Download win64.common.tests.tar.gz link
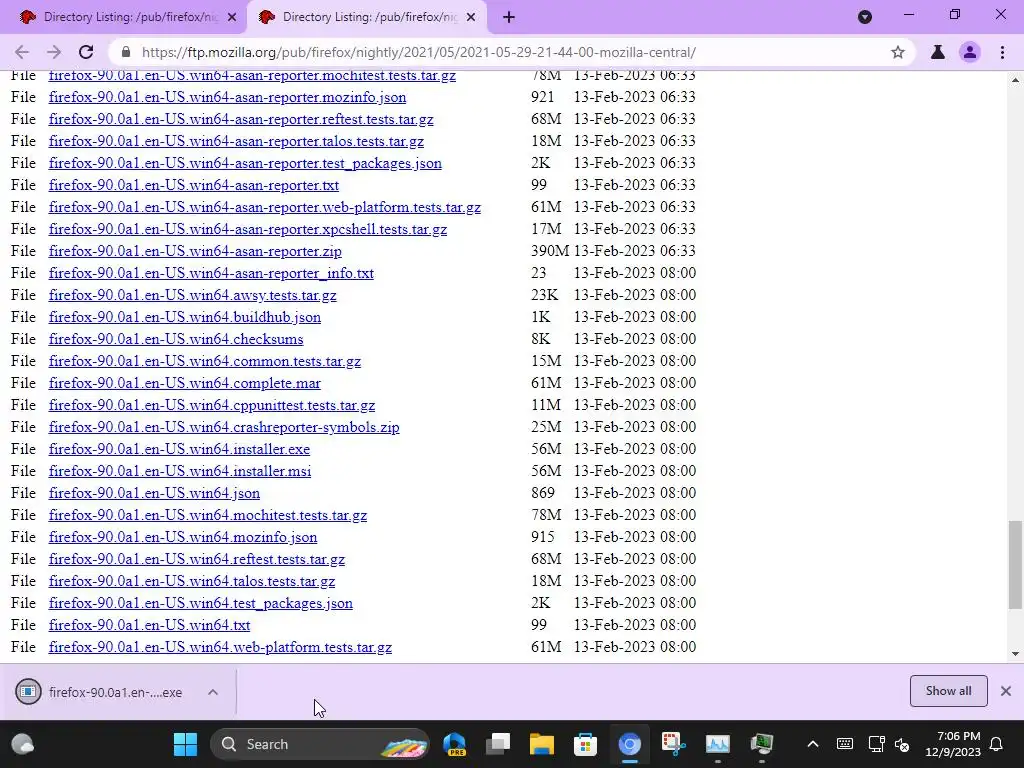This screenshot has width=1024, height=768. pyautogui.click(x=204, y=361)
